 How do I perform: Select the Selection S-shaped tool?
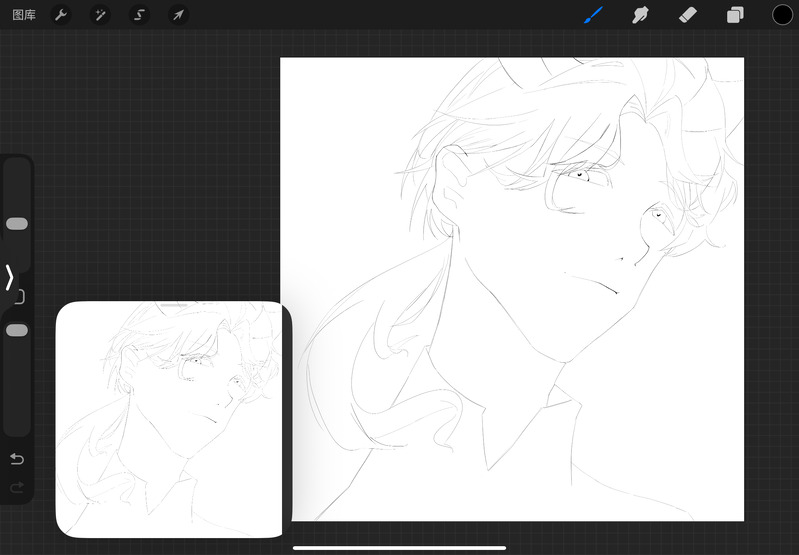pyautogui.click(x=139, y=15)
